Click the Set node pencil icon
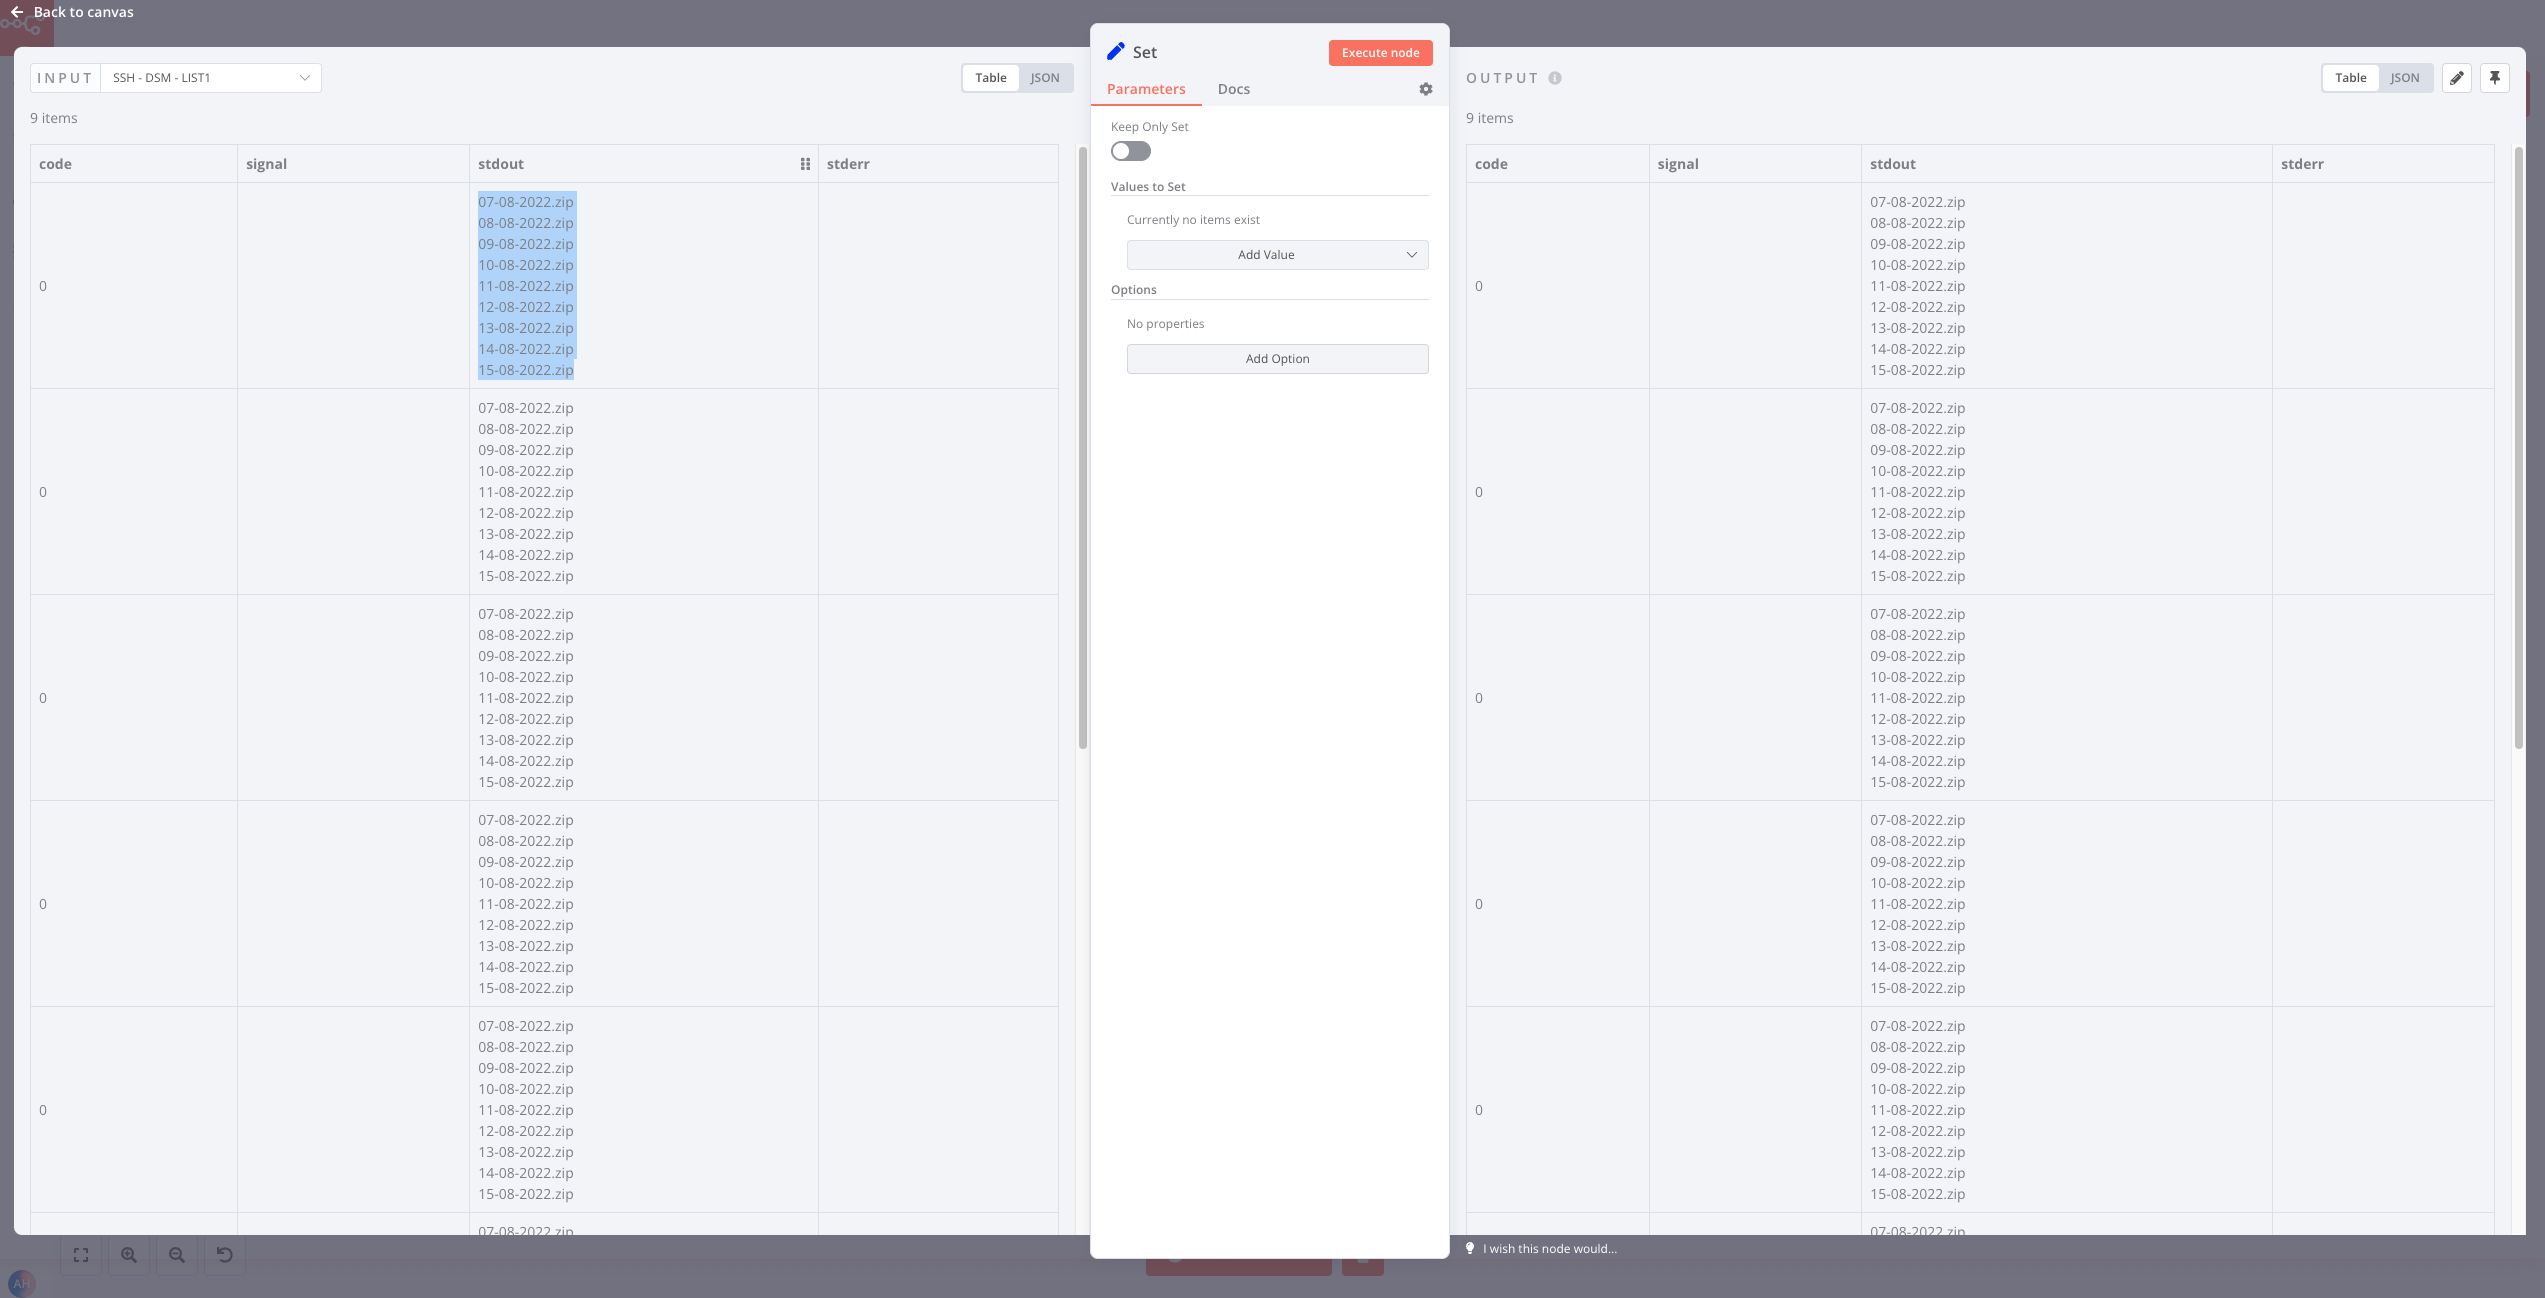 tap(1116, 52)
